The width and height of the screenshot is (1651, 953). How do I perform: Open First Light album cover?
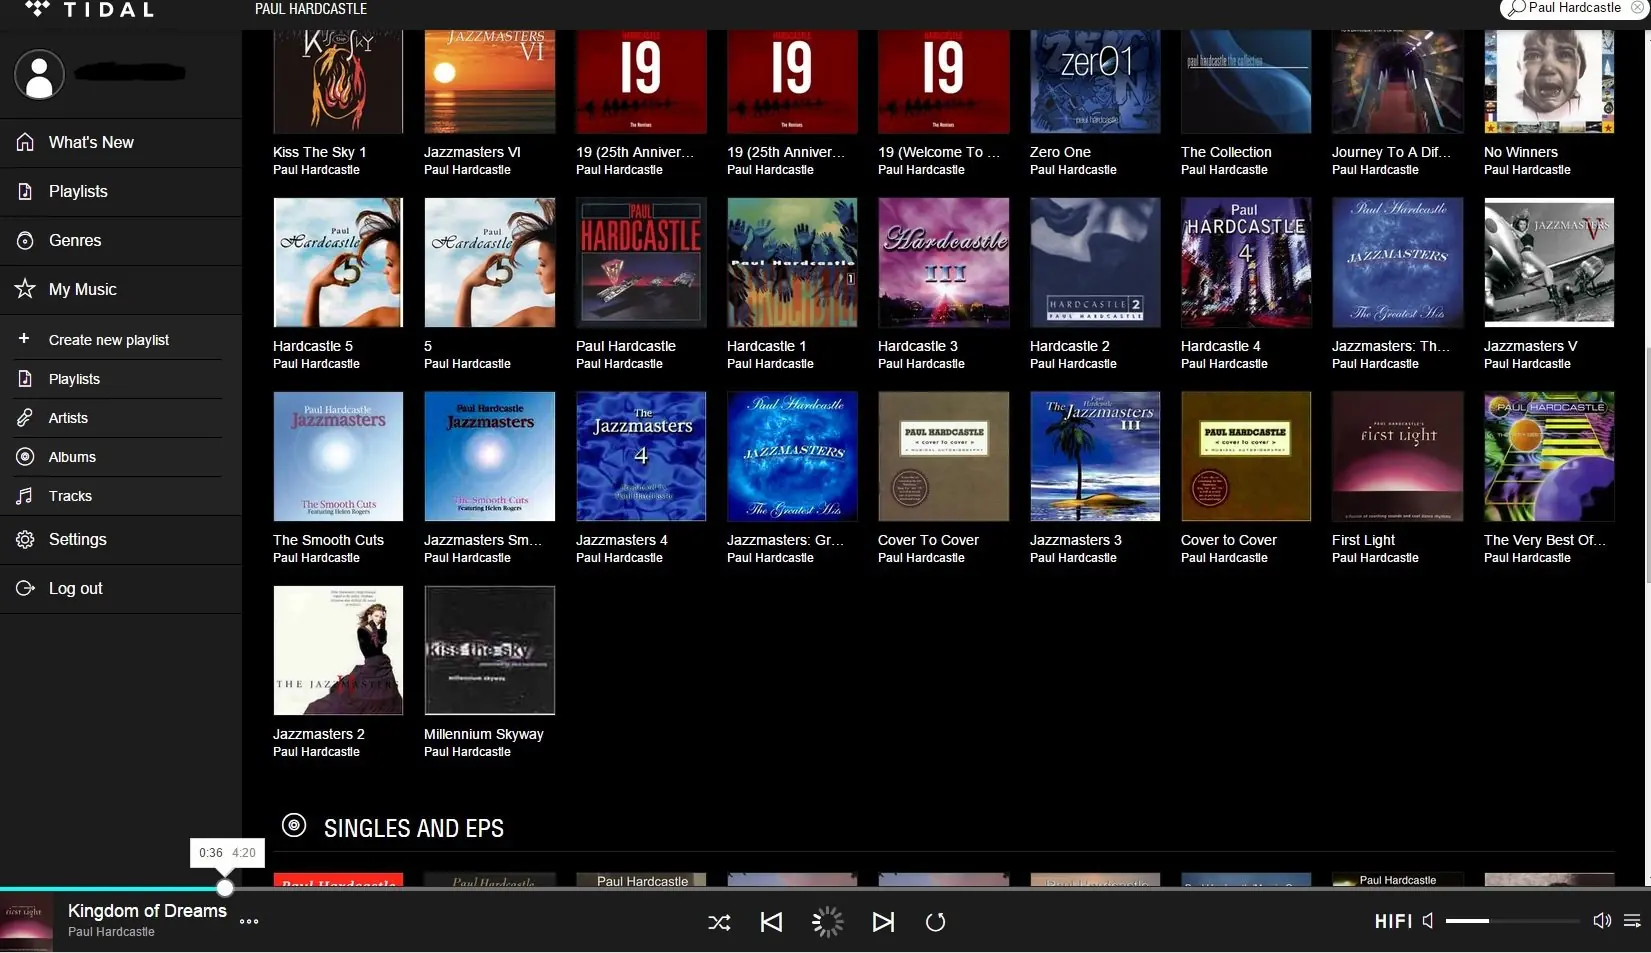(x=1397, y=456)
